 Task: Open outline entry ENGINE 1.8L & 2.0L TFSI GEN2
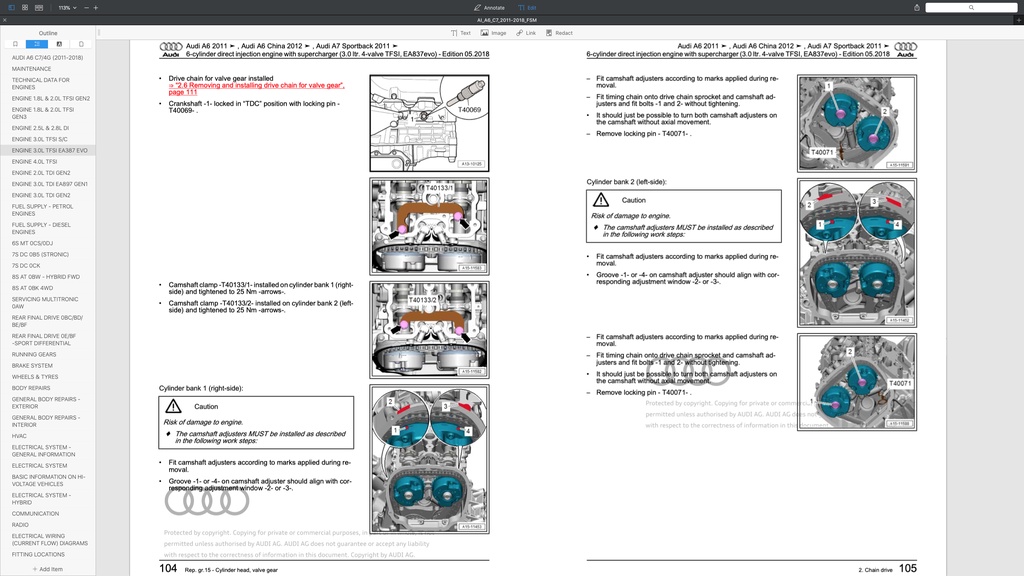click(x=50, y=99)
